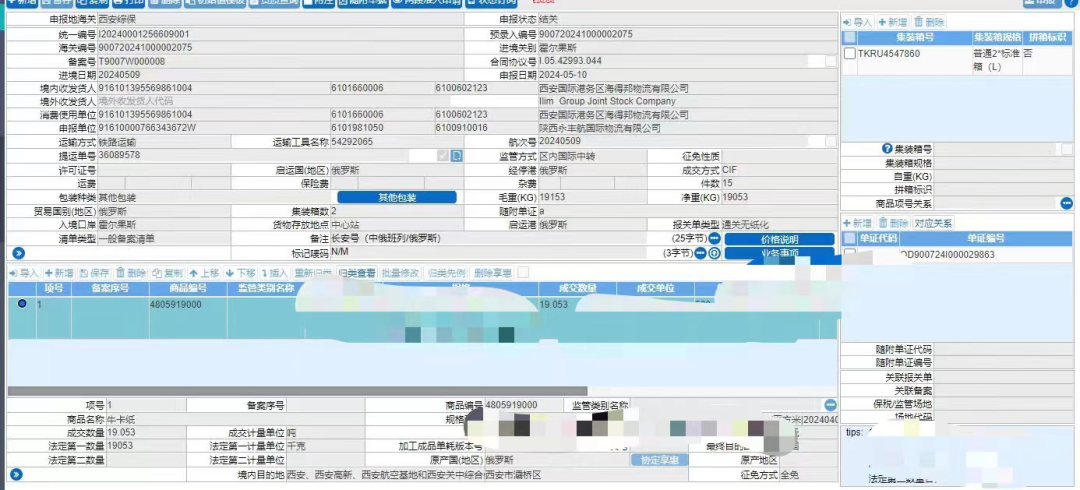Click 归类先例 in the goods list toolbar
This screenshot has width=1080, height=490.
point(446,273)
